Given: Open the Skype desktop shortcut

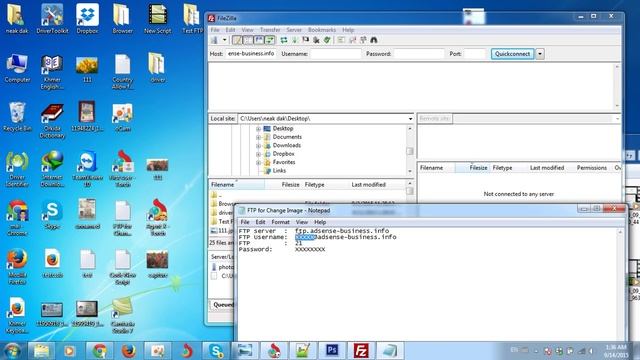Looking at the screenshot, I should 52,214.
